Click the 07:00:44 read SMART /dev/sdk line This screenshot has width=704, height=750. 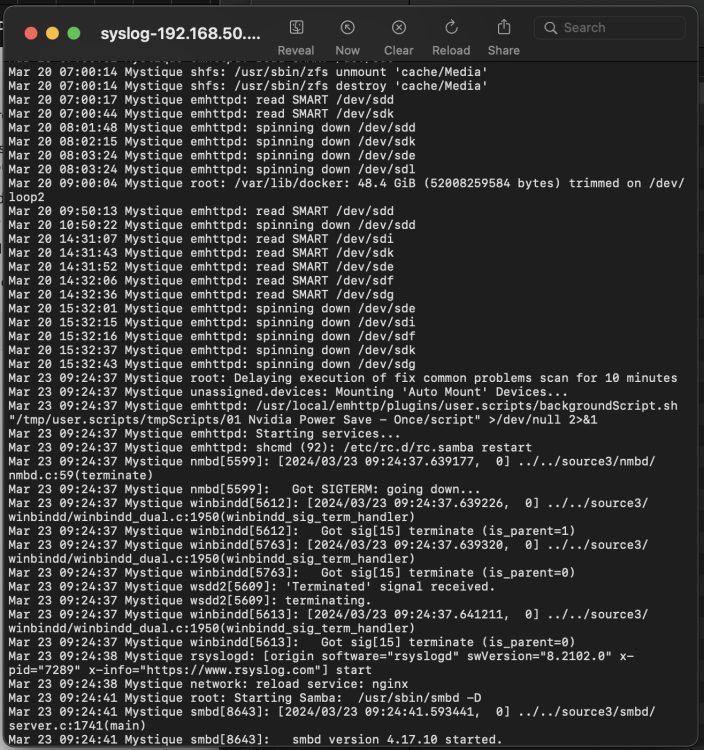coord(201,114)
